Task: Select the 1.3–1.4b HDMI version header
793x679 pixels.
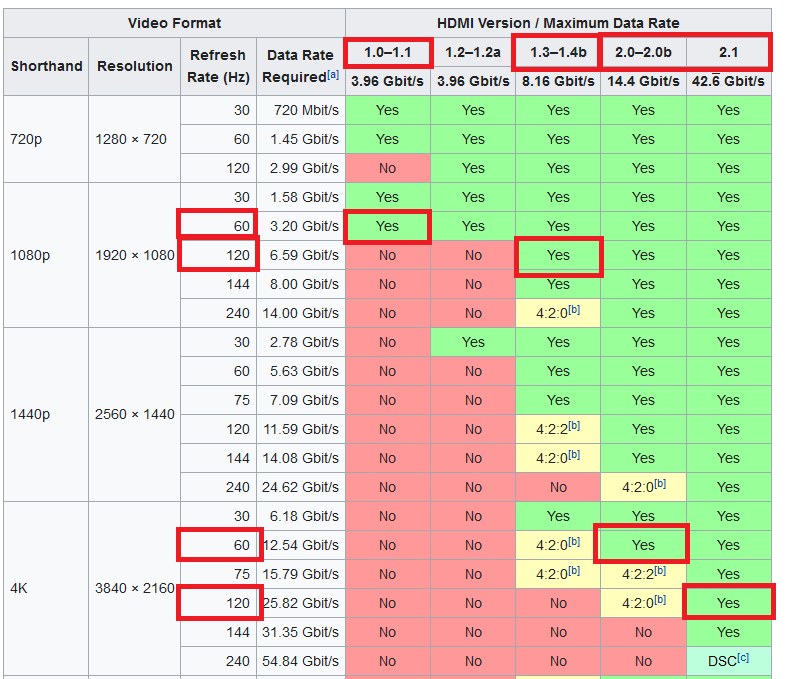Action: pyautogui.click(x=558, y=53)
